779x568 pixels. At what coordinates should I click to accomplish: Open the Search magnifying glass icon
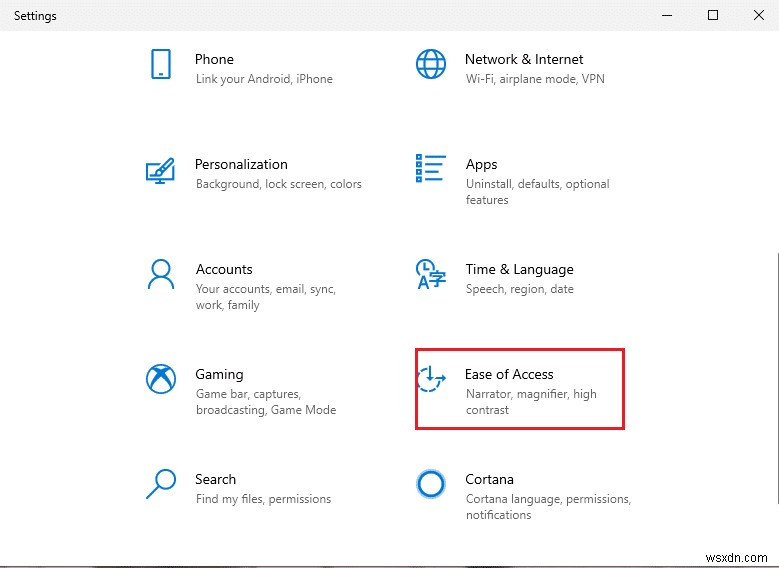click(160, 484)
